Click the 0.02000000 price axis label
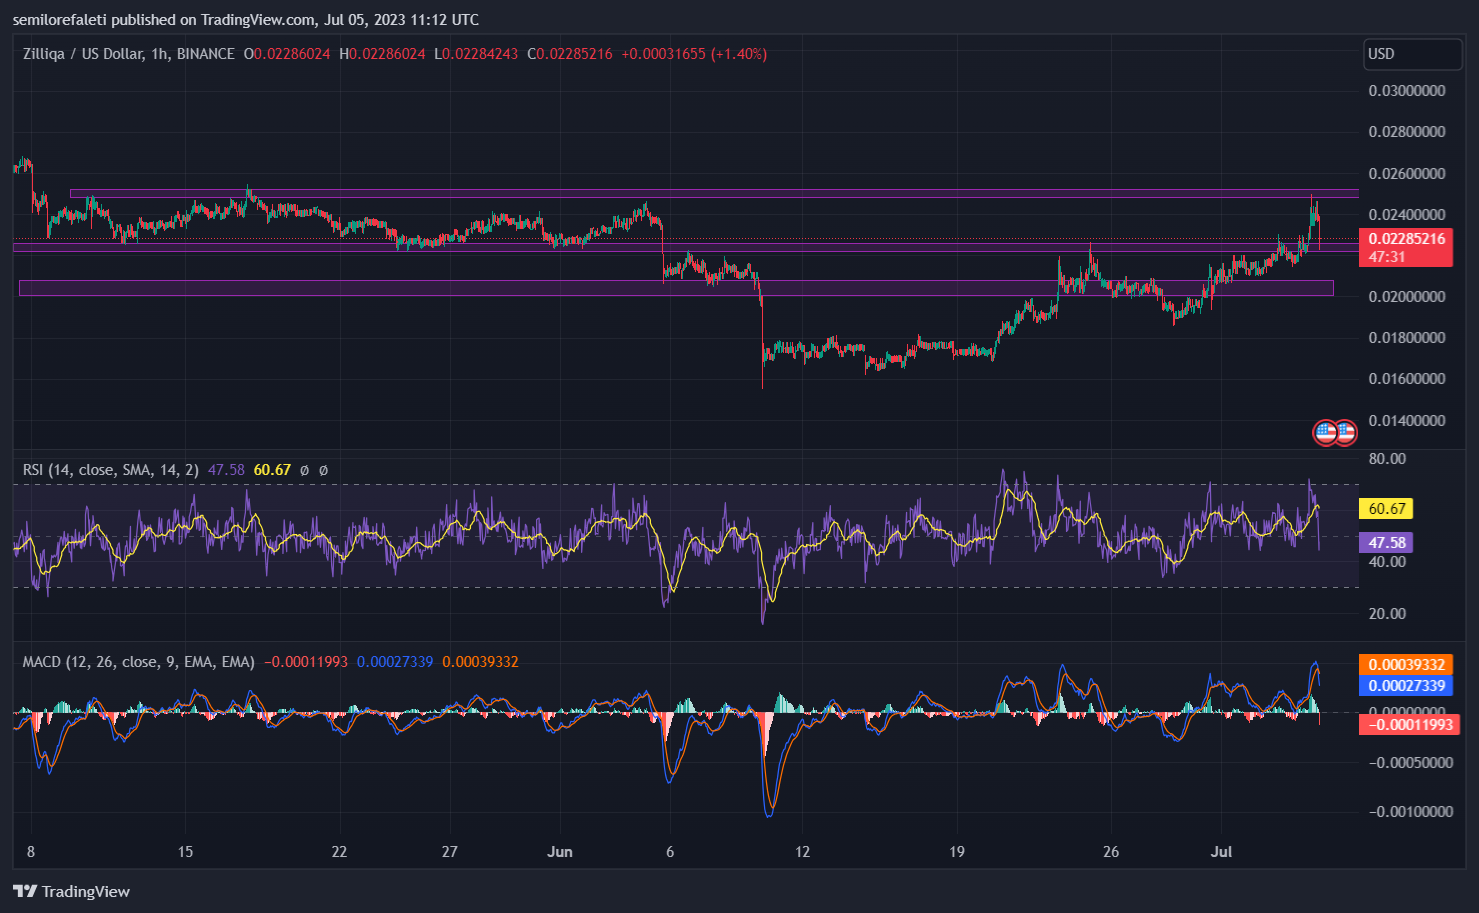This screenshot has height=913, width=1479. (1407, 297)
